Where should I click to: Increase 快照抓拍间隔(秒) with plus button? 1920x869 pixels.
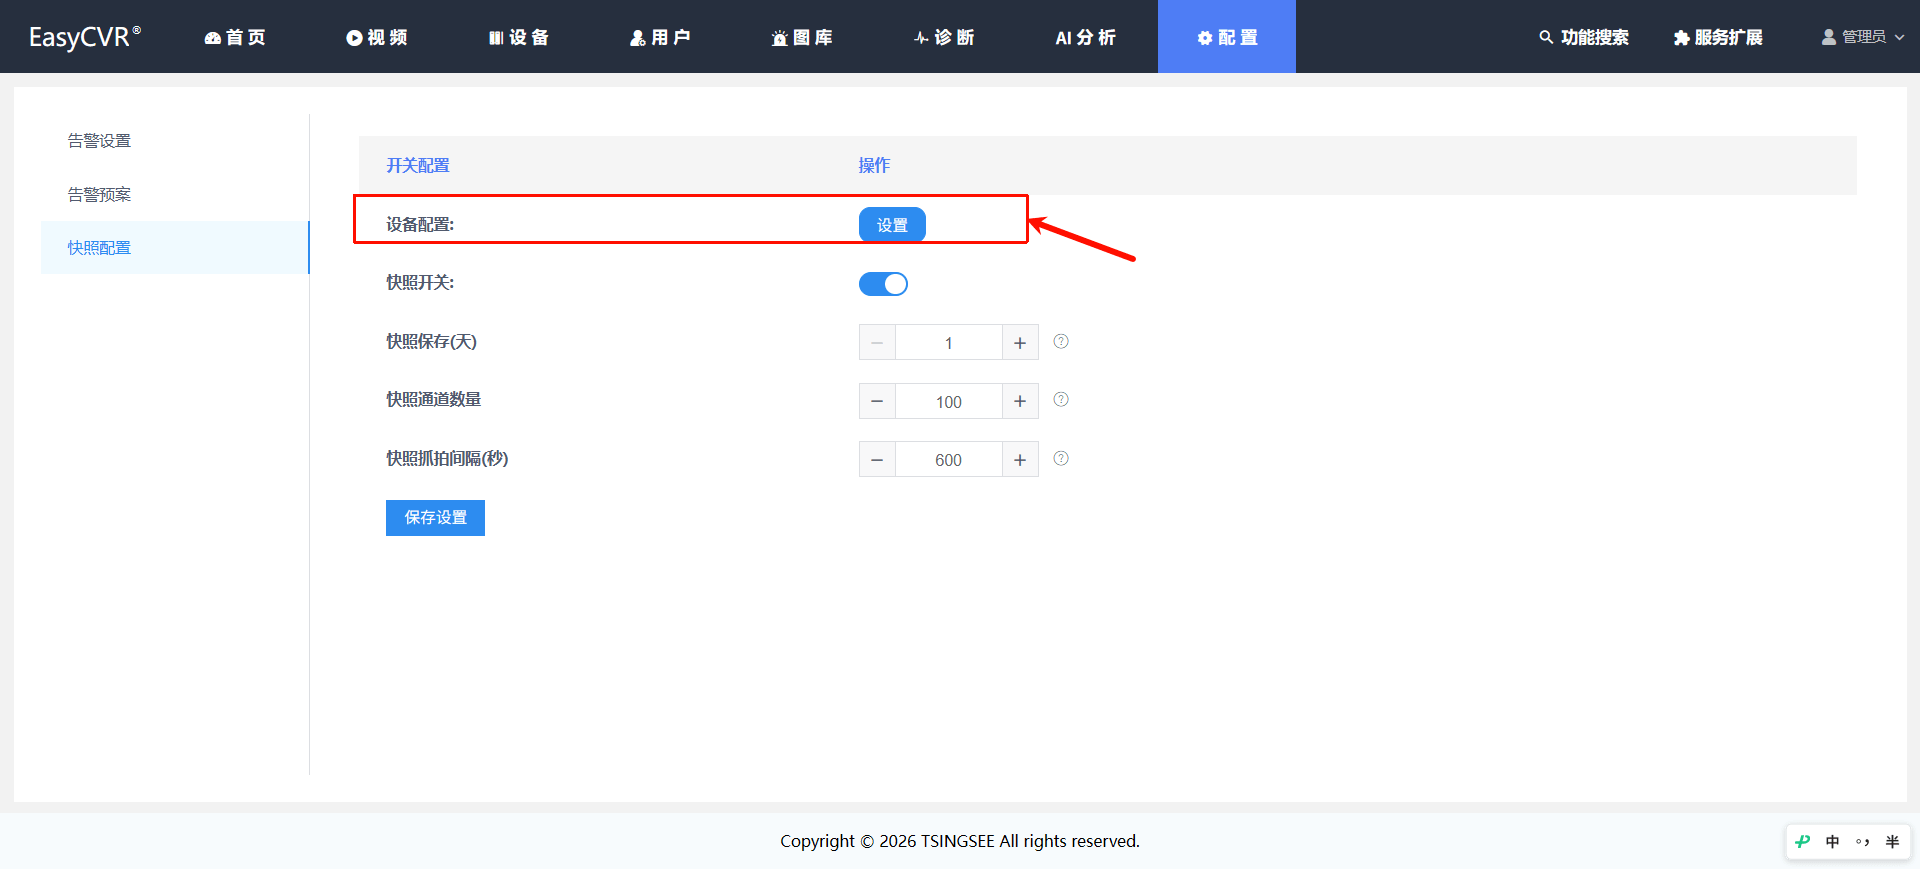1020,460
